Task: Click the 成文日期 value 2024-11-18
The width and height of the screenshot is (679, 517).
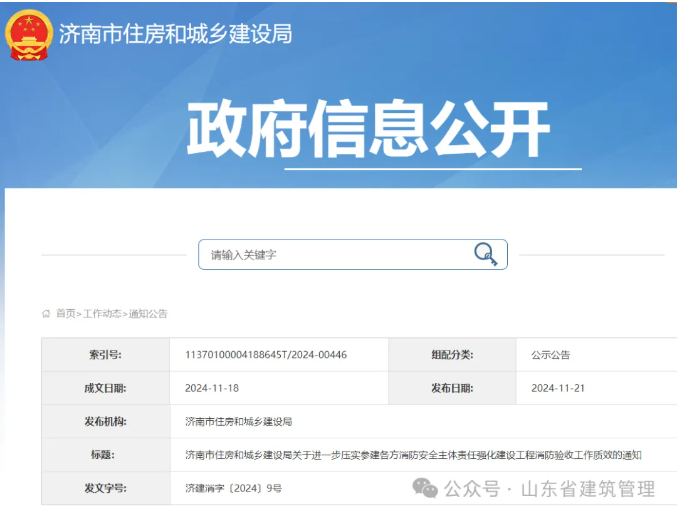Action: (x=211, y=388)
